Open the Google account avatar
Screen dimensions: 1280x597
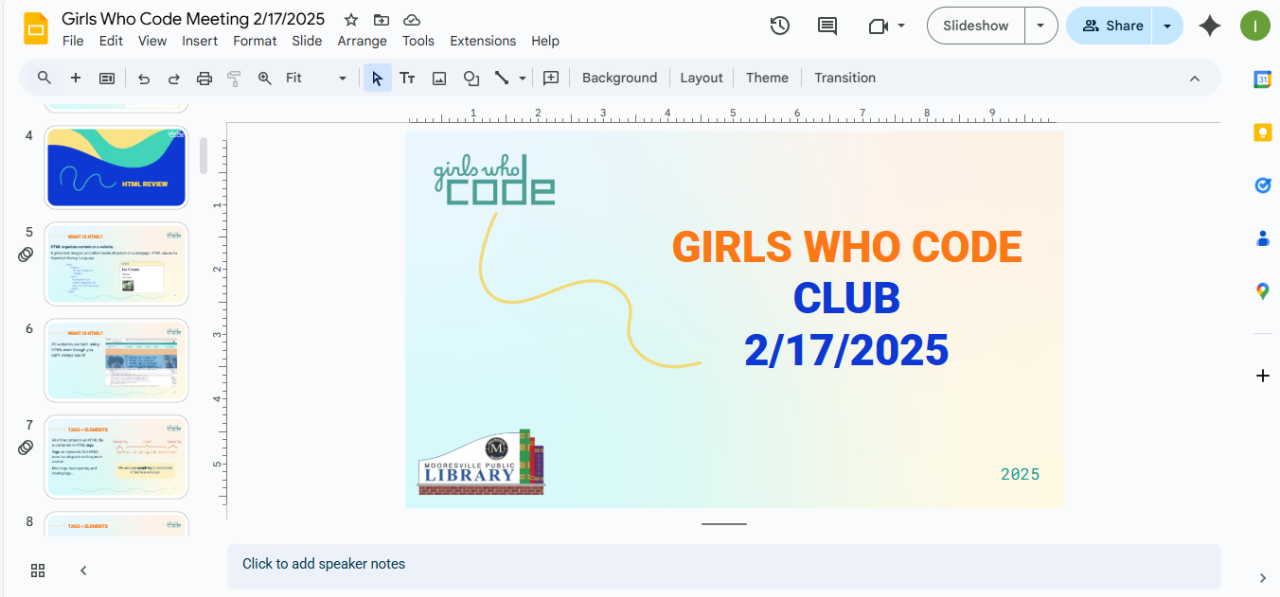(1255, 26)
